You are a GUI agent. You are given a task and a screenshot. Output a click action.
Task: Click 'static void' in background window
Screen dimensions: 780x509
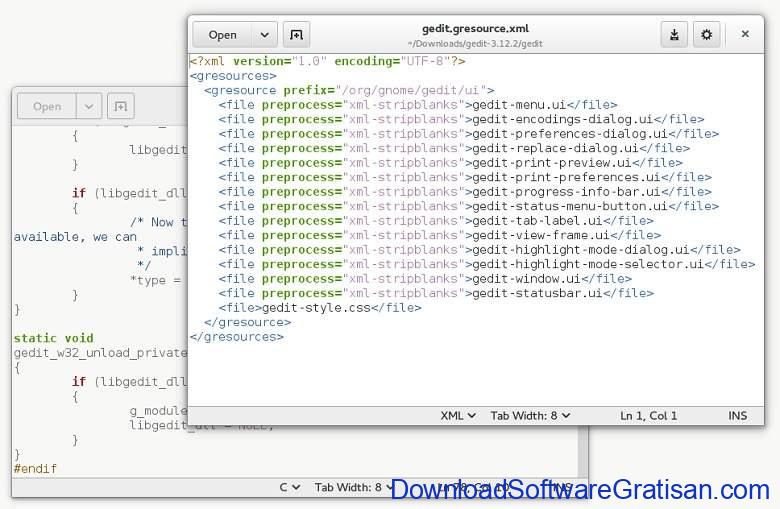click(x=54, y=338)
